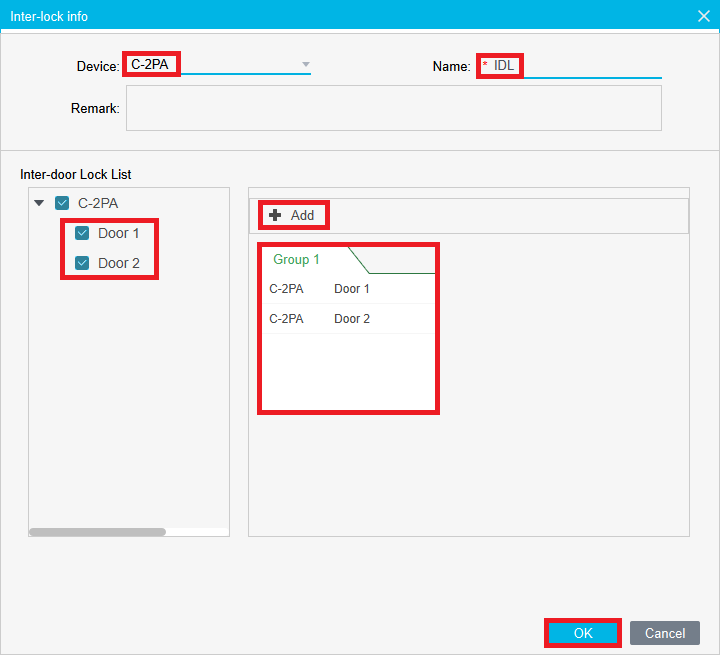Toggle the C-2PA device checkbox

point(62,203)
